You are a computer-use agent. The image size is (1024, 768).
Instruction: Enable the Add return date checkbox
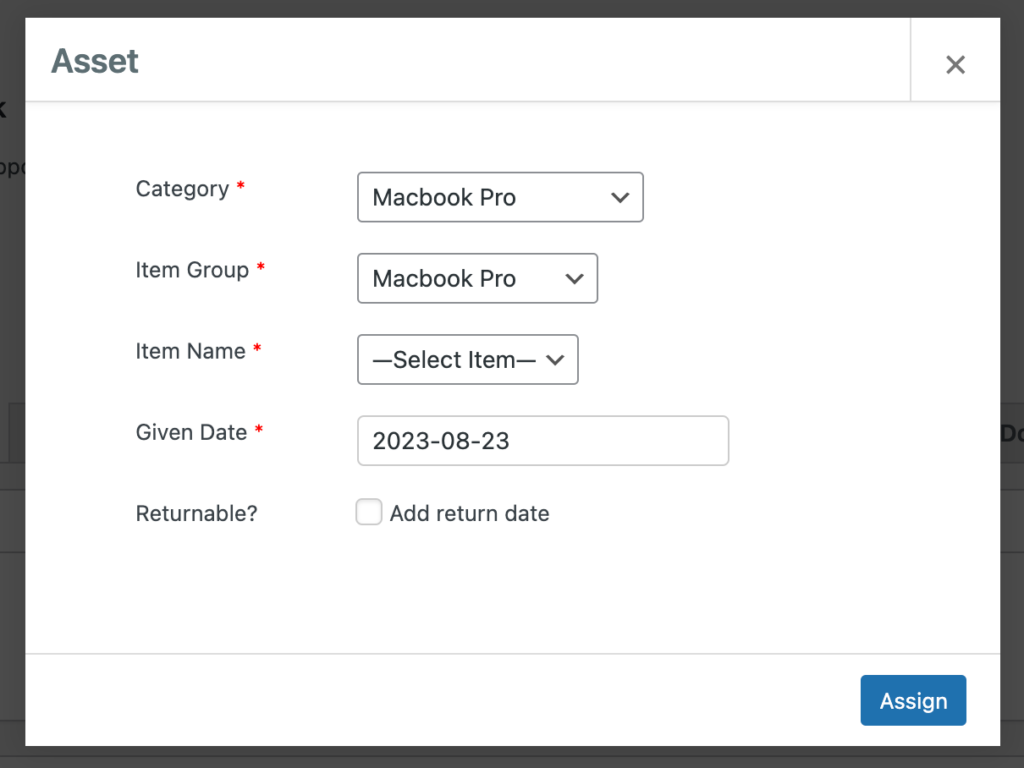tap(369, 512)
